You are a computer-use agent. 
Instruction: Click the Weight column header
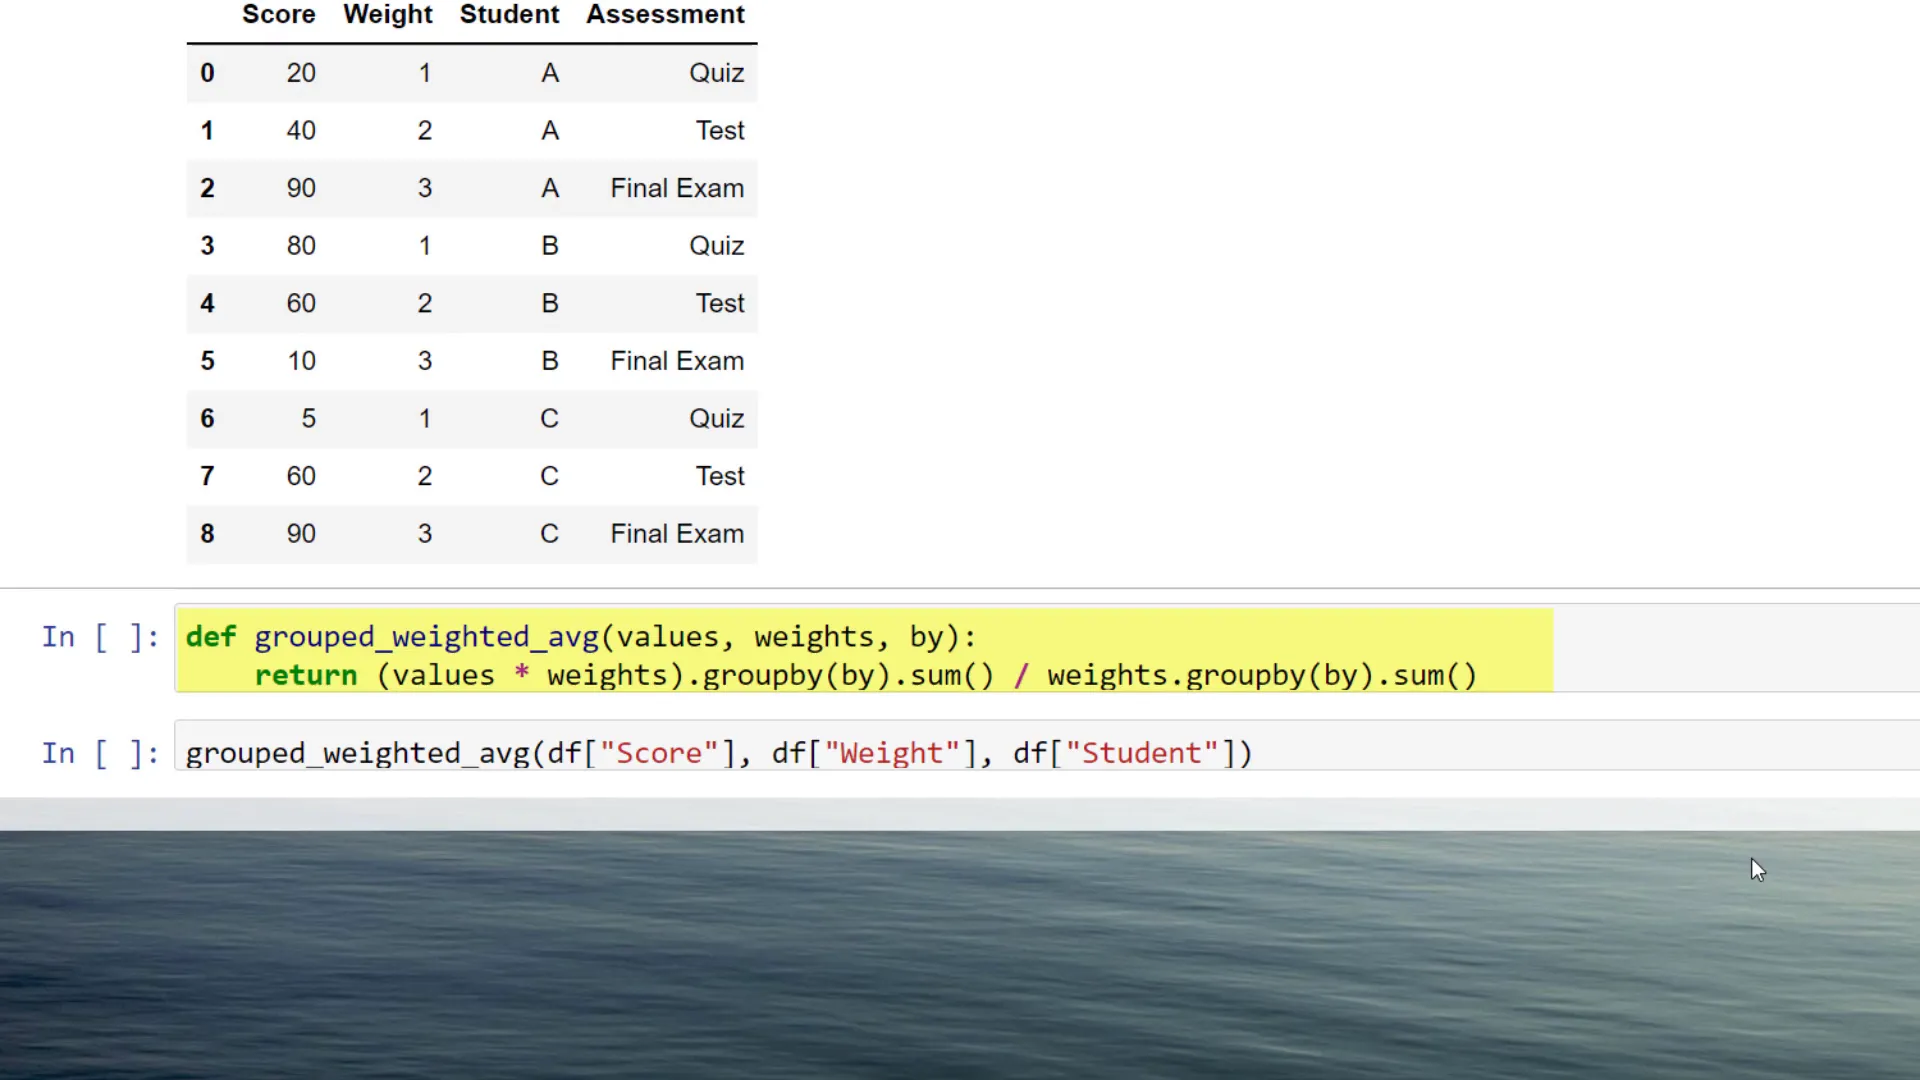click(x=387, y=15)
